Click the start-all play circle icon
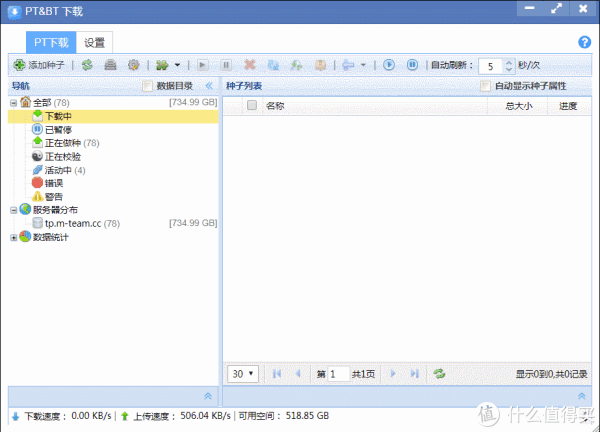The height and width of the screenshot is (432, 600). 390,65
